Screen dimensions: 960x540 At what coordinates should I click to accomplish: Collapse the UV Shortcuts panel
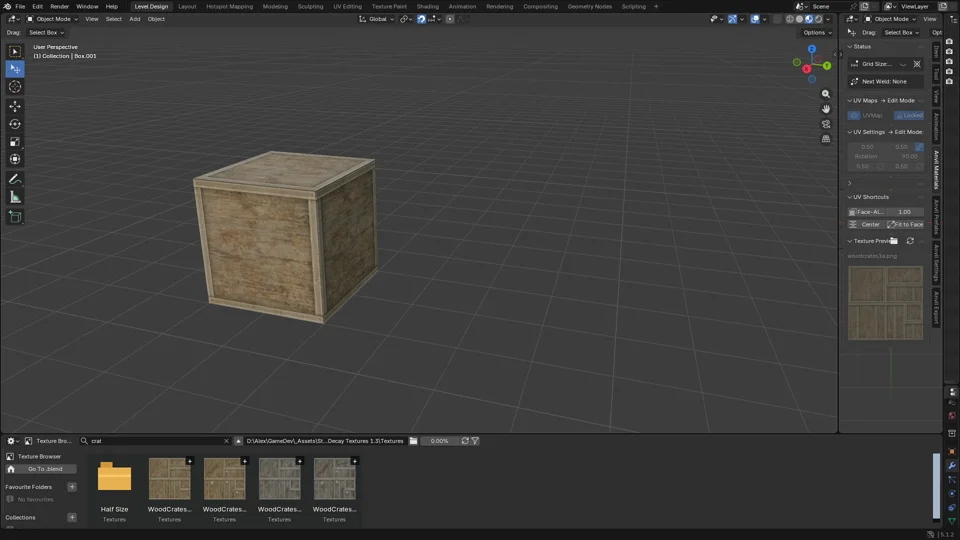[850, 197]
